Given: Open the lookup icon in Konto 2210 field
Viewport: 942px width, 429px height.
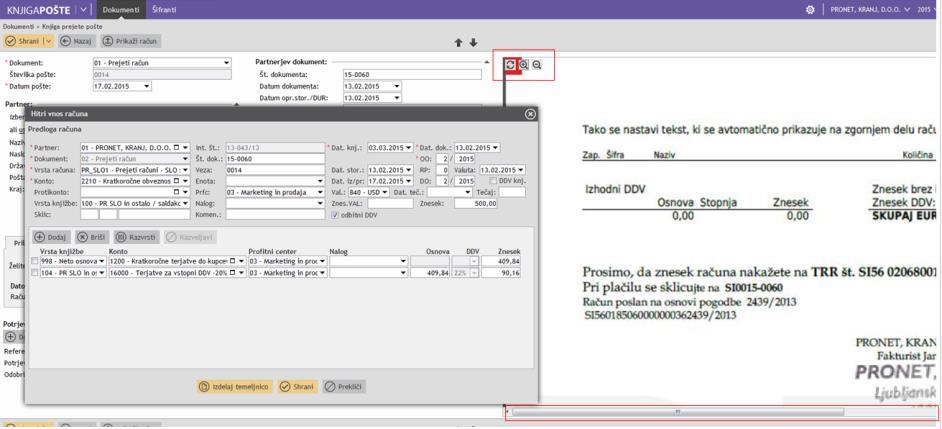Looking at the screenshot, I should pos(176,181).
